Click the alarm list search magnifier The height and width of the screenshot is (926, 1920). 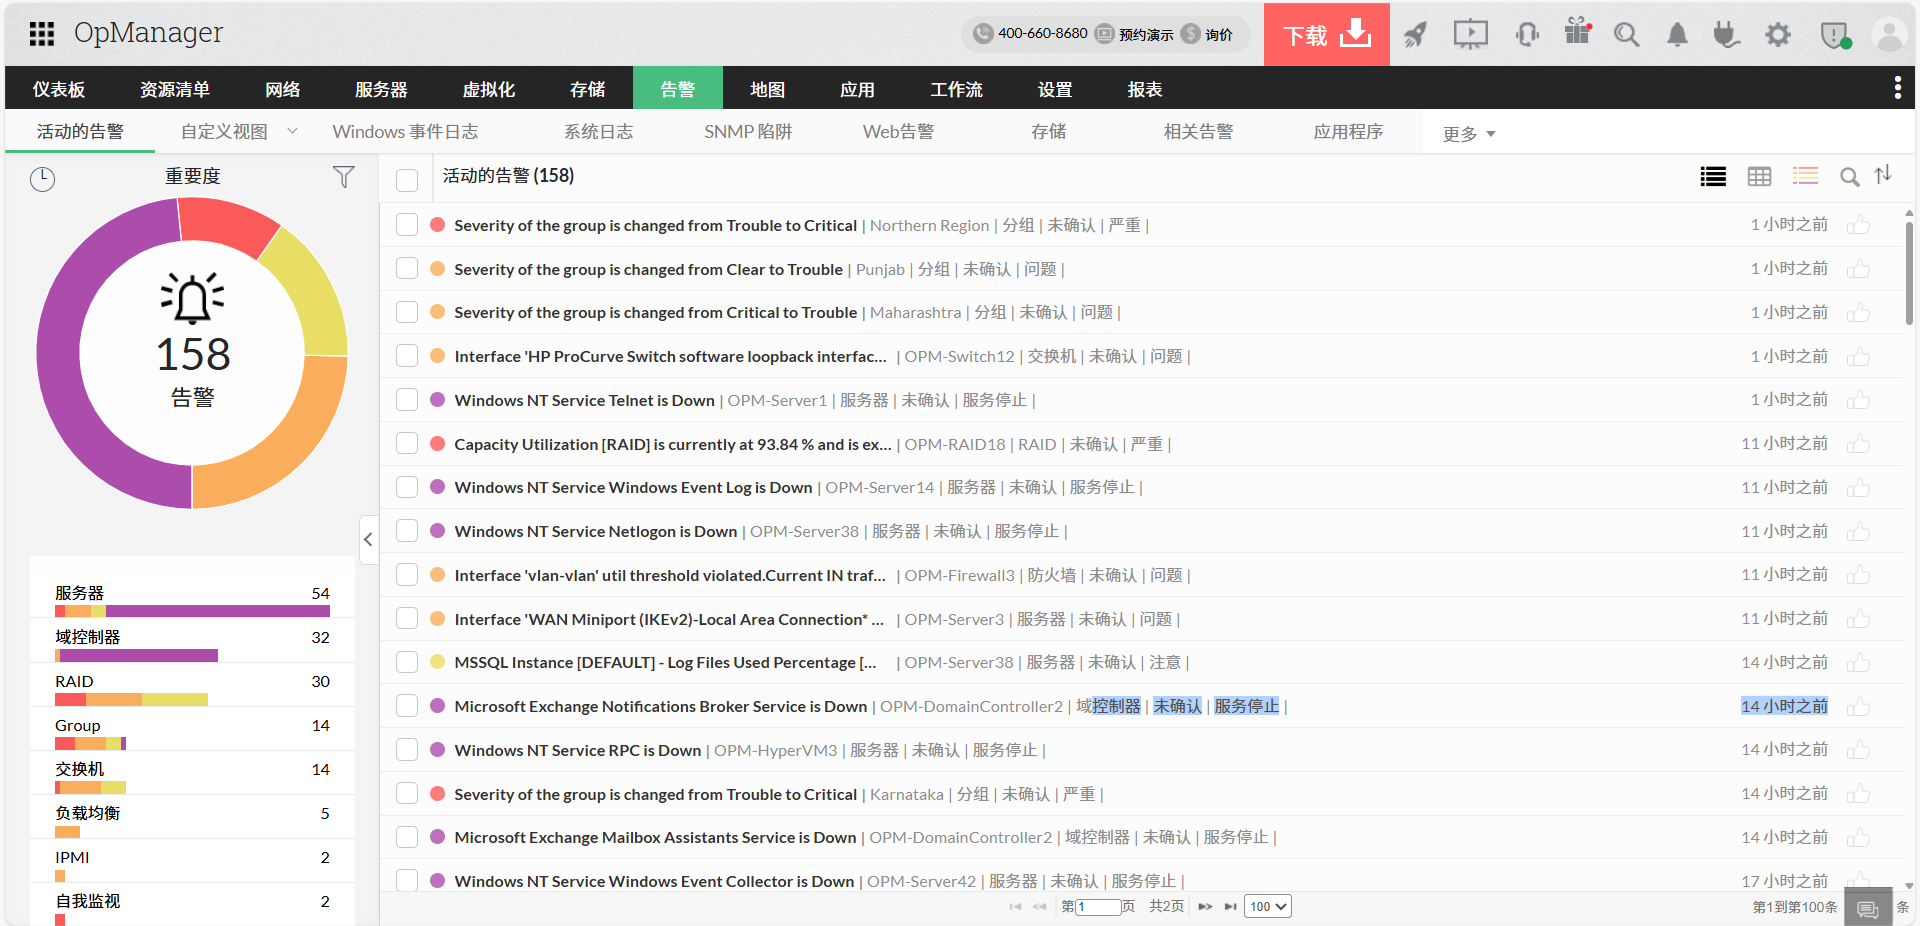pyautogui.click(x=1849, y=177)
